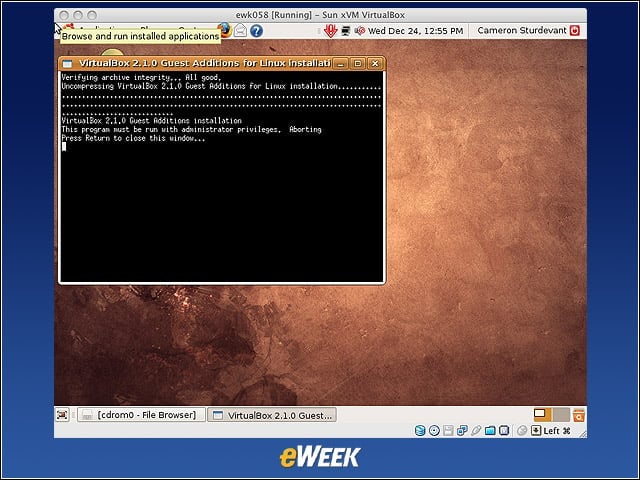
Task: Click the VirtualBox network adapters indicator
Action: point(462,431)
